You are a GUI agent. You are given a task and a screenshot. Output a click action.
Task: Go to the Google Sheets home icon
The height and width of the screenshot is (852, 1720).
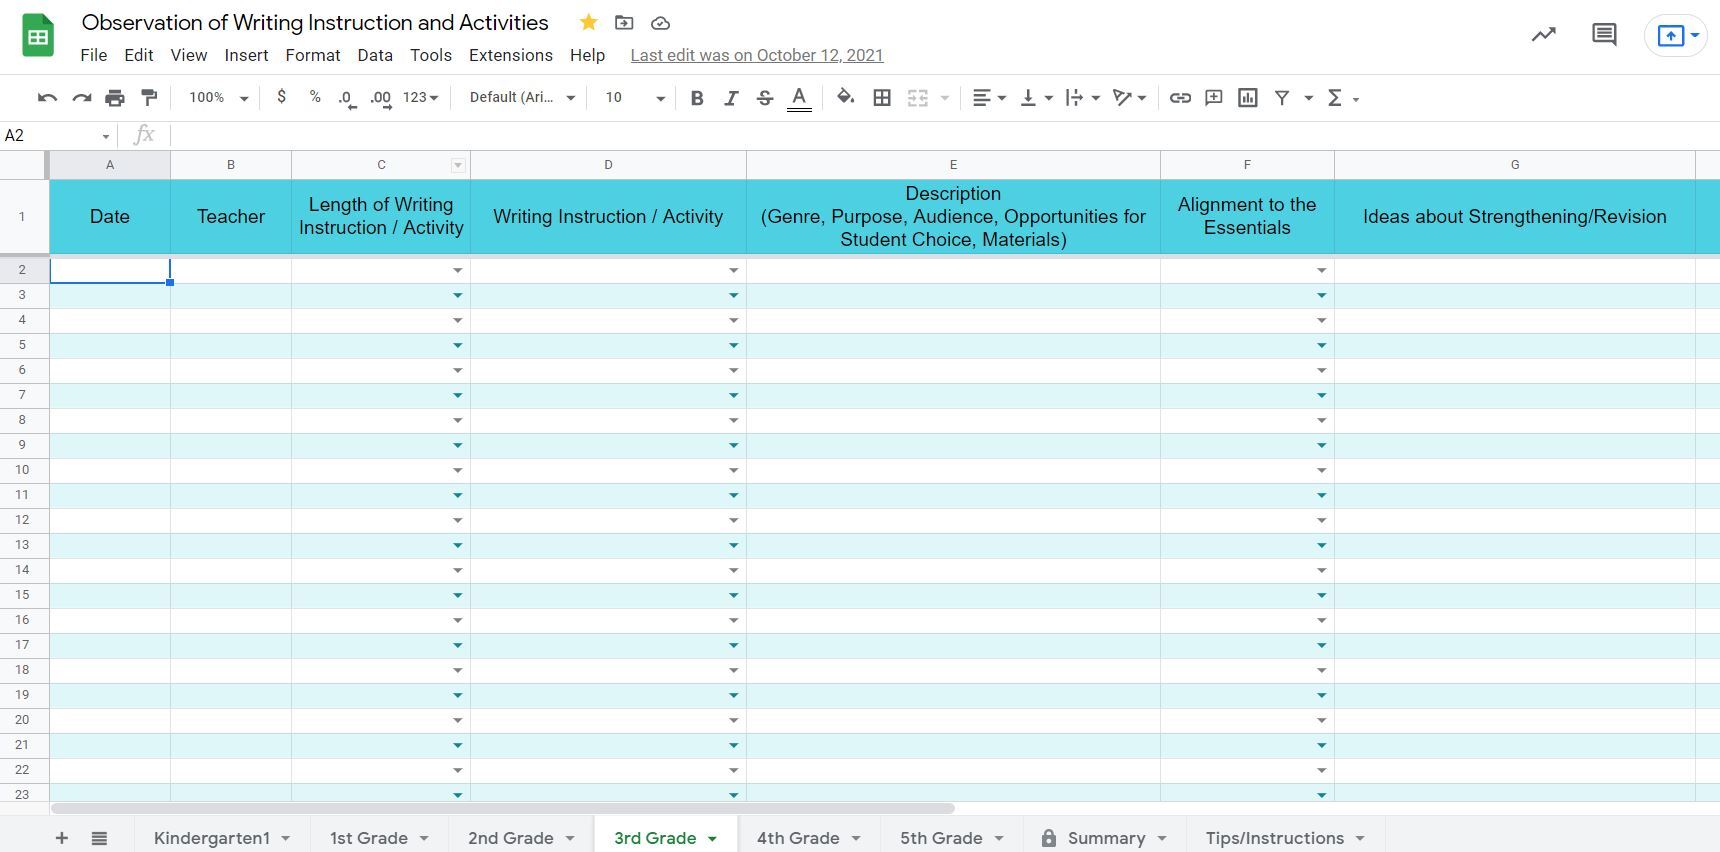pos(38,35)
